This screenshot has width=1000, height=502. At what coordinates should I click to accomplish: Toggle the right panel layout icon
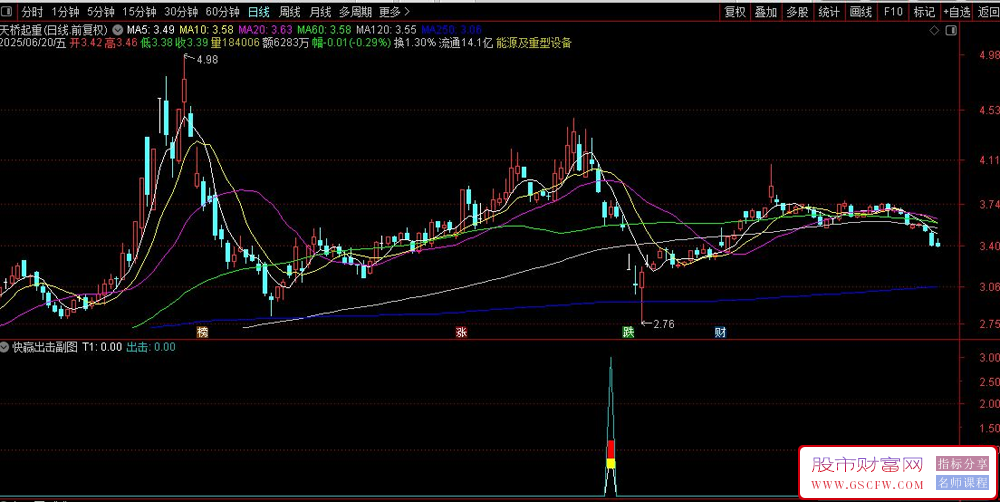point(951,30)
